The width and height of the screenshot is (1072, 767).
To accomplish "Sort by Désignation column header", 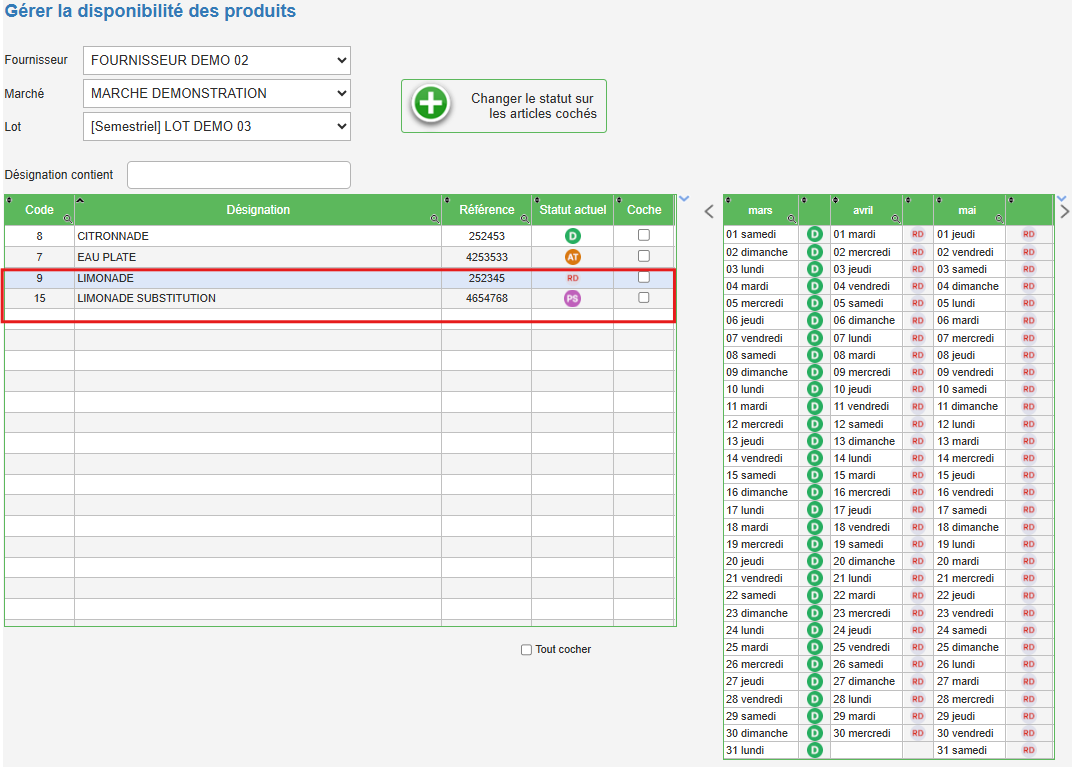I will click(258, 210).
